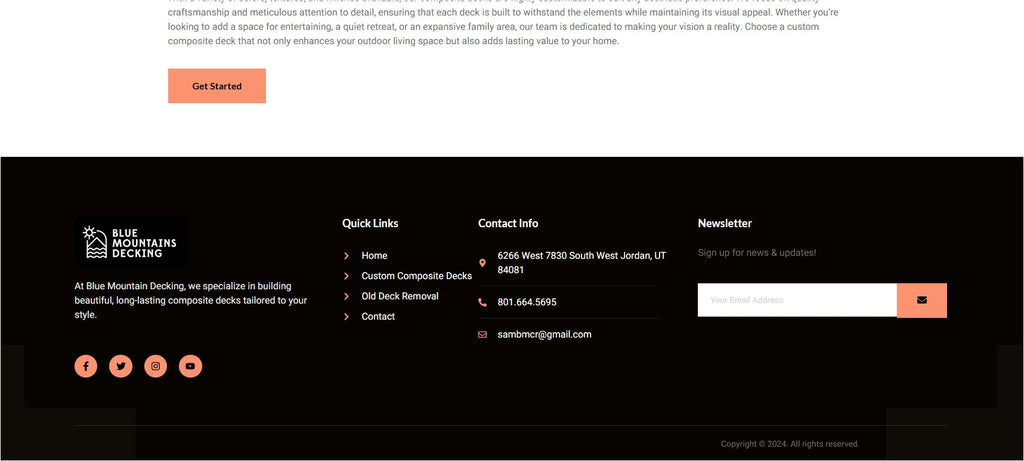
Task: Click the newsletter envelope submit button
Action: [921, 300]
